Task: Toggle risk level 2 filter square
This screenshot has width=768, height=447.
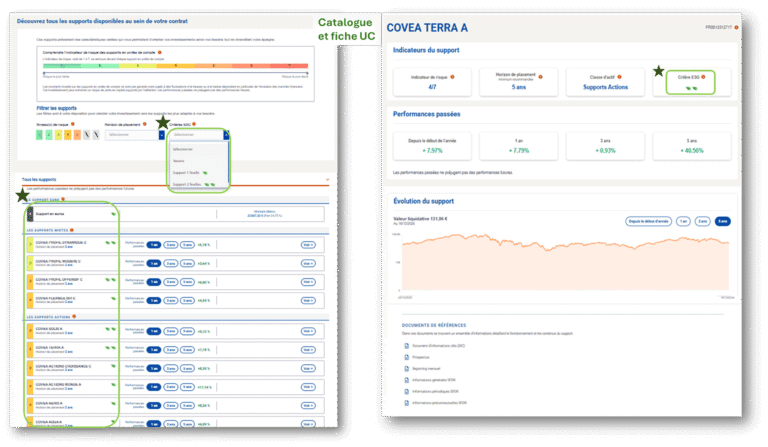Action: click(x=49, y=135)
